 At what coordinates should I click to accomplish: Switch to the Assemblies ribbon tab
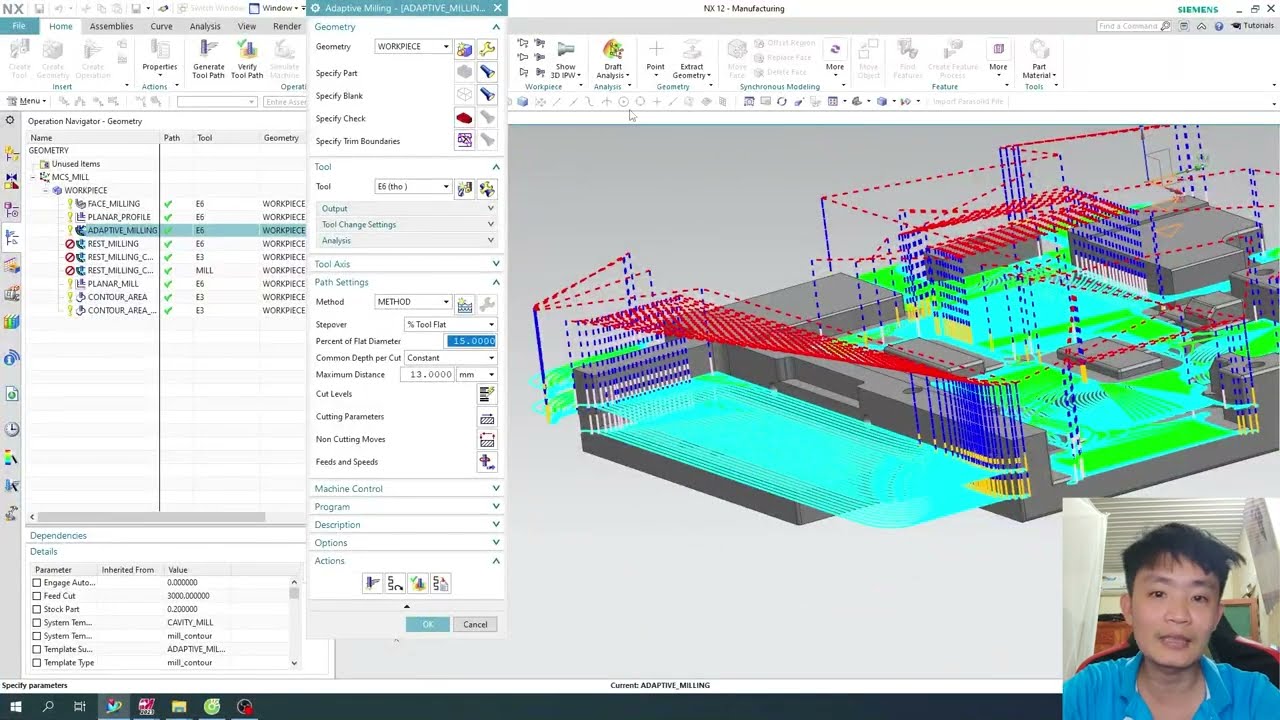(111, 26)
